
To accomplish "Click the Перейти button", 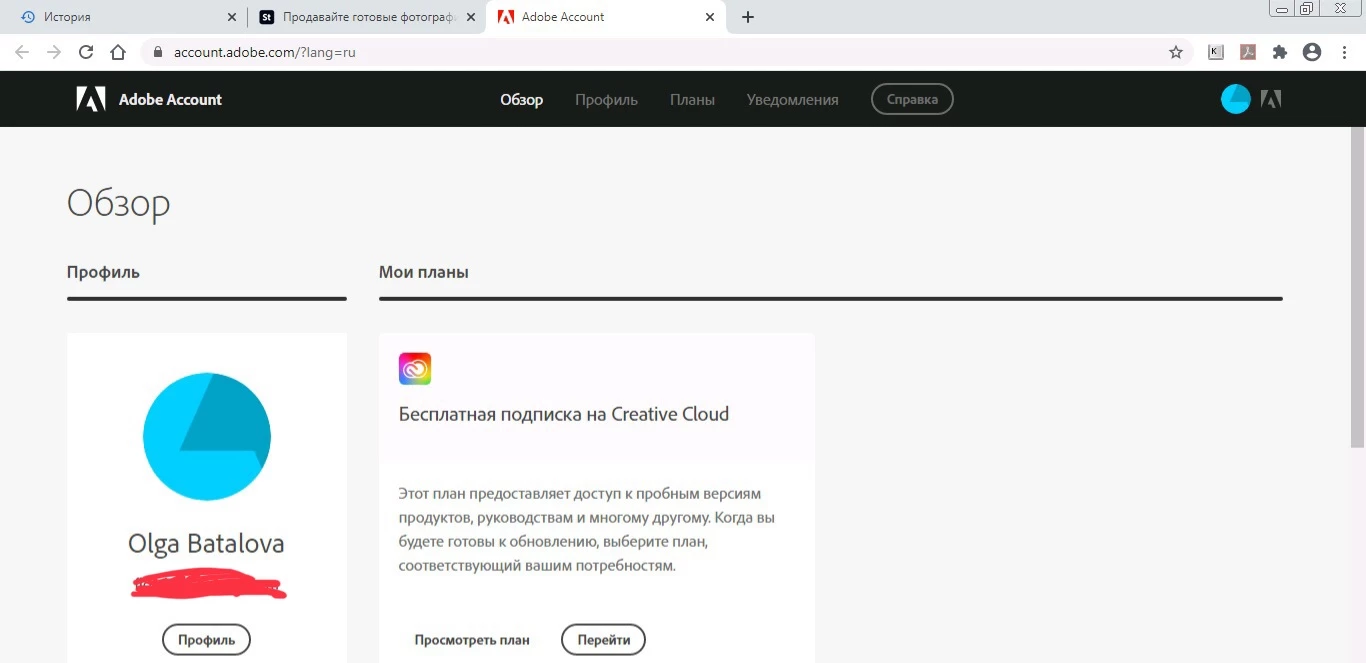I will coord(603,640).
